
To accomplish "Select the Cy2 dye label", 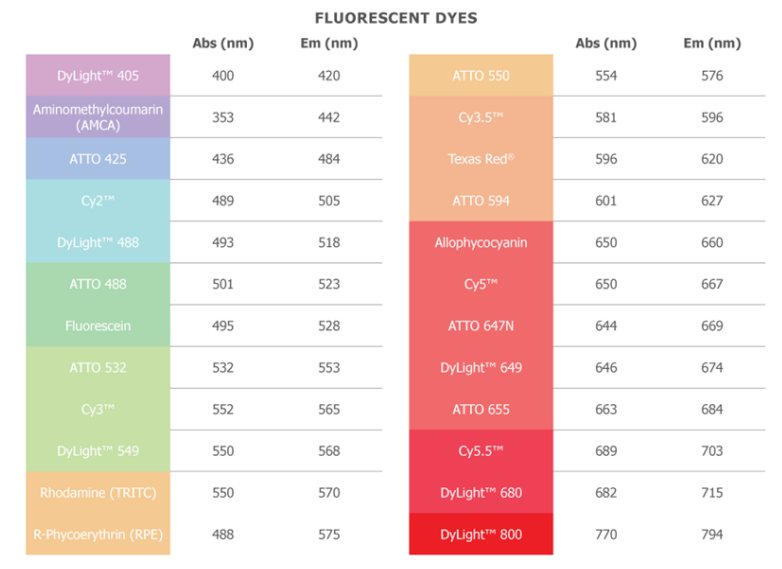I will (x=98, y=201).
